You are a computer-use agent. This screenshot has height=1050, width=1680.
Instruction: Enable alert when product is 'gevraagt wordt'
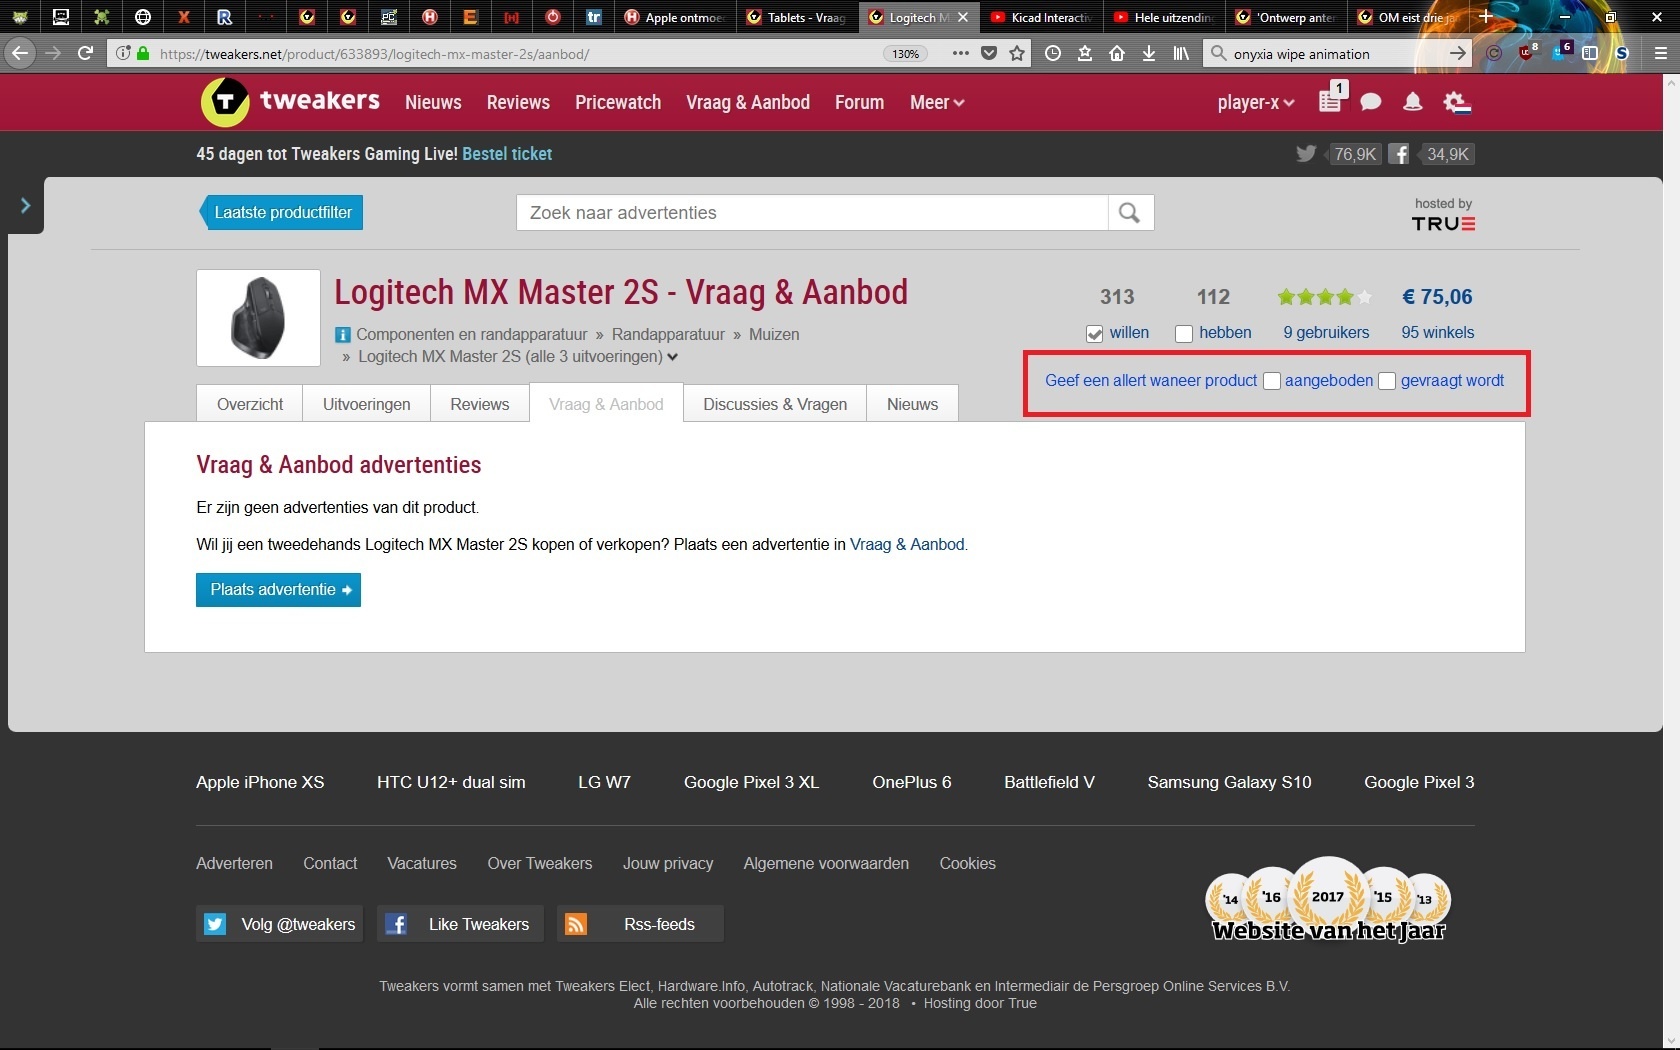point(1387,381)
